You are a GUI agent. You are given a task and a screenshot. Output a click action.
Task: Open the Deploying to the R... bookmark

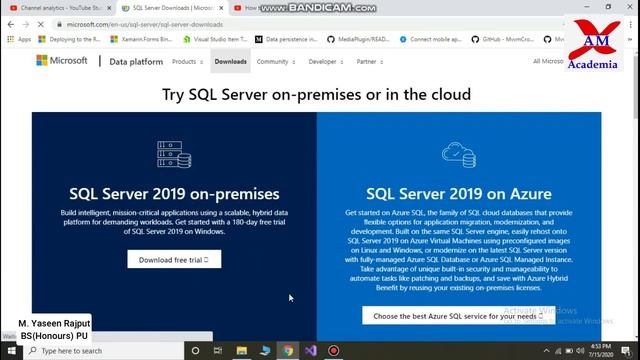coord(69,39)
